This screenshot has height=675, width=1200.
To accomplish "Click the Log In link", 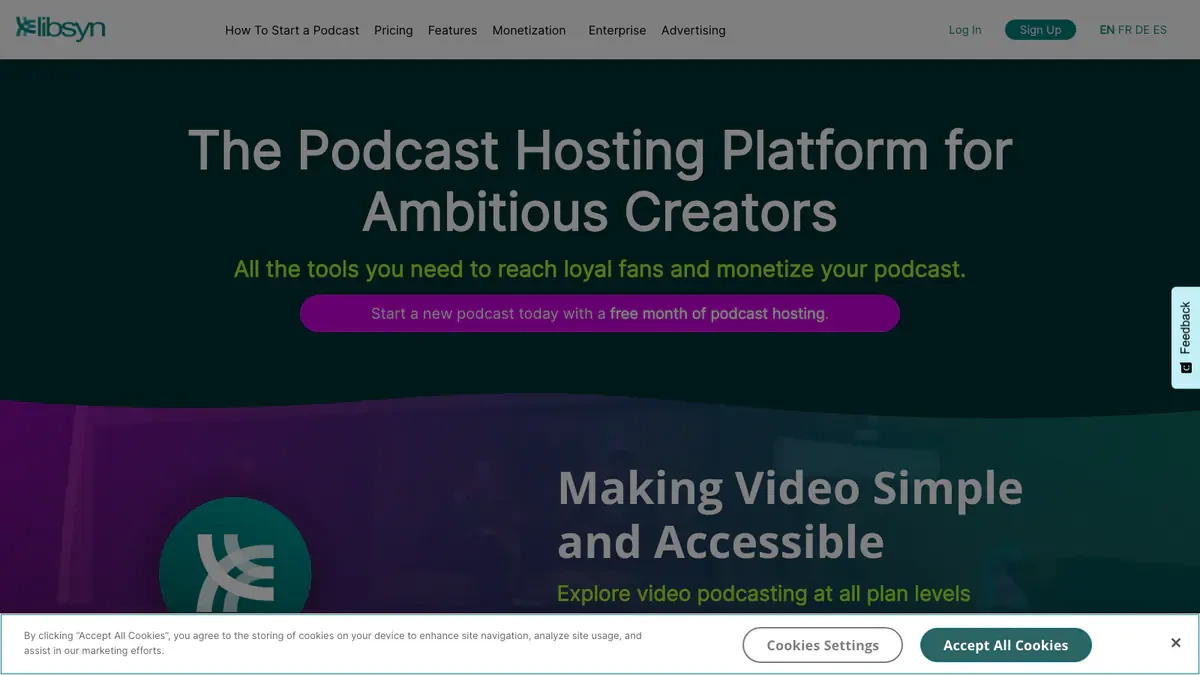I will coord(965,30).
